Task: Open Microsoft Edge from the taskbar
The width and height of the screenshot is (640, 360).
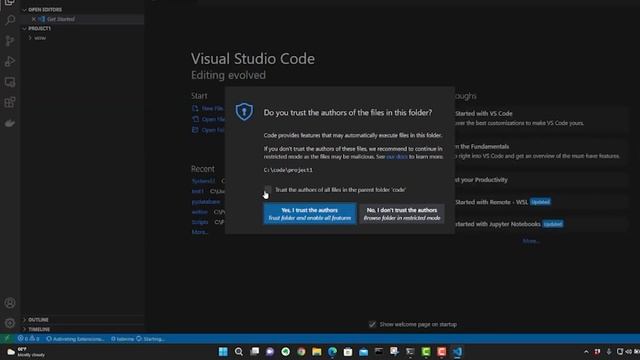Action: [332, 351]
